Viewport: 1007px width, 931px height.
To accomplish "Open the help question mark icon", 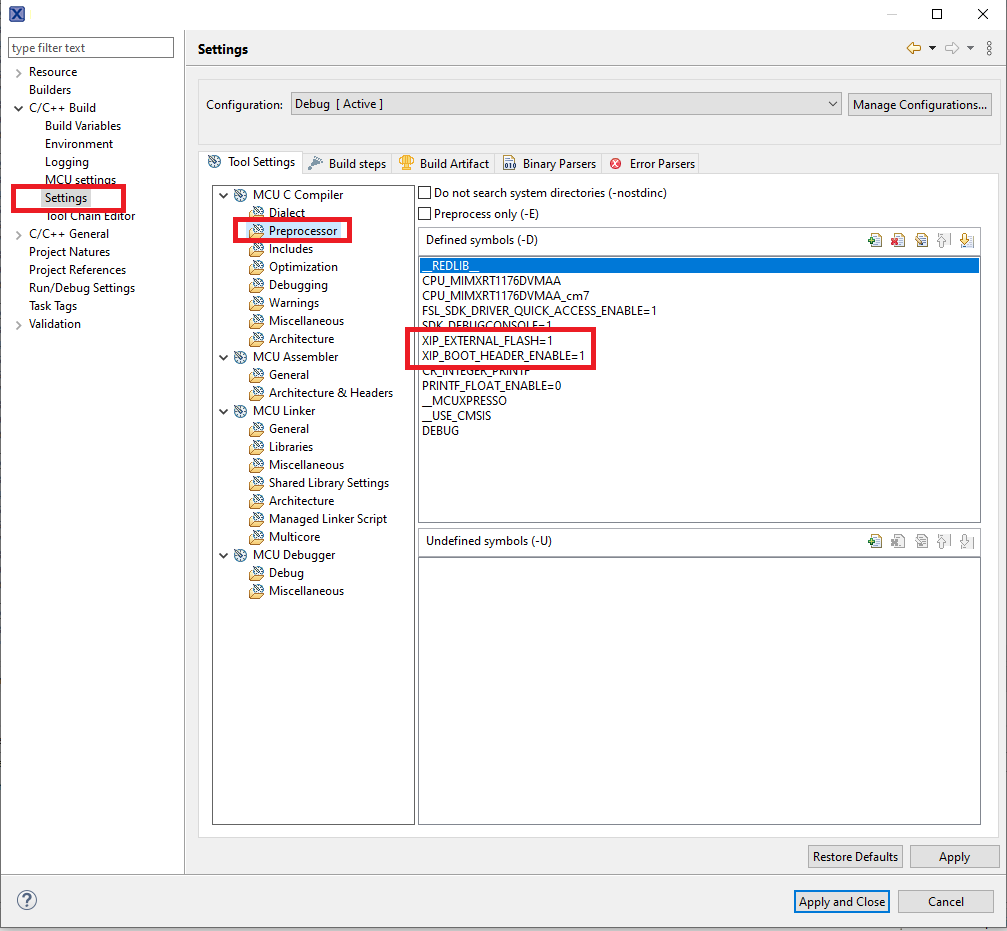I will point(27,900).
